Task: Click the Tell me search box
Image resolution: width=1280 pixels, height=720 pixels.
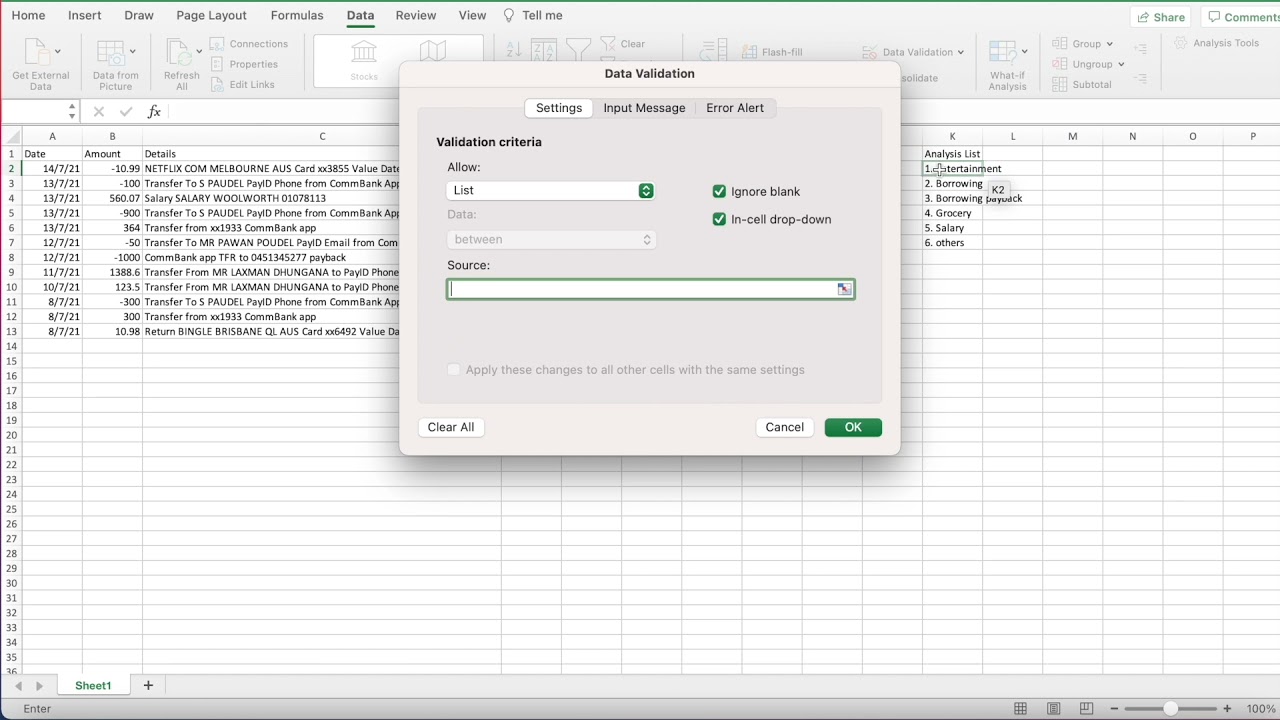Action: click(533, 15)
